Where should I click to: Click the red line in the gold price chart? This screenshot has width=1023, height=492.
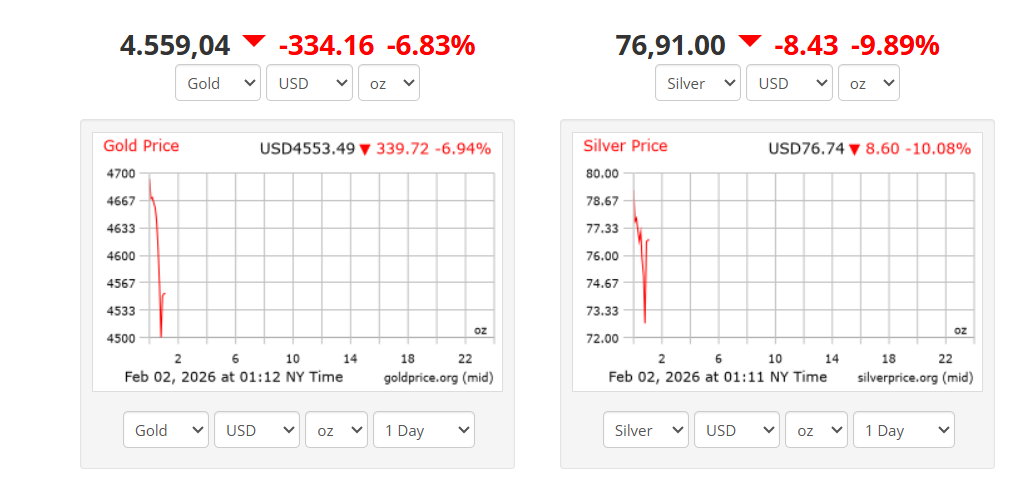pos(157,260)
